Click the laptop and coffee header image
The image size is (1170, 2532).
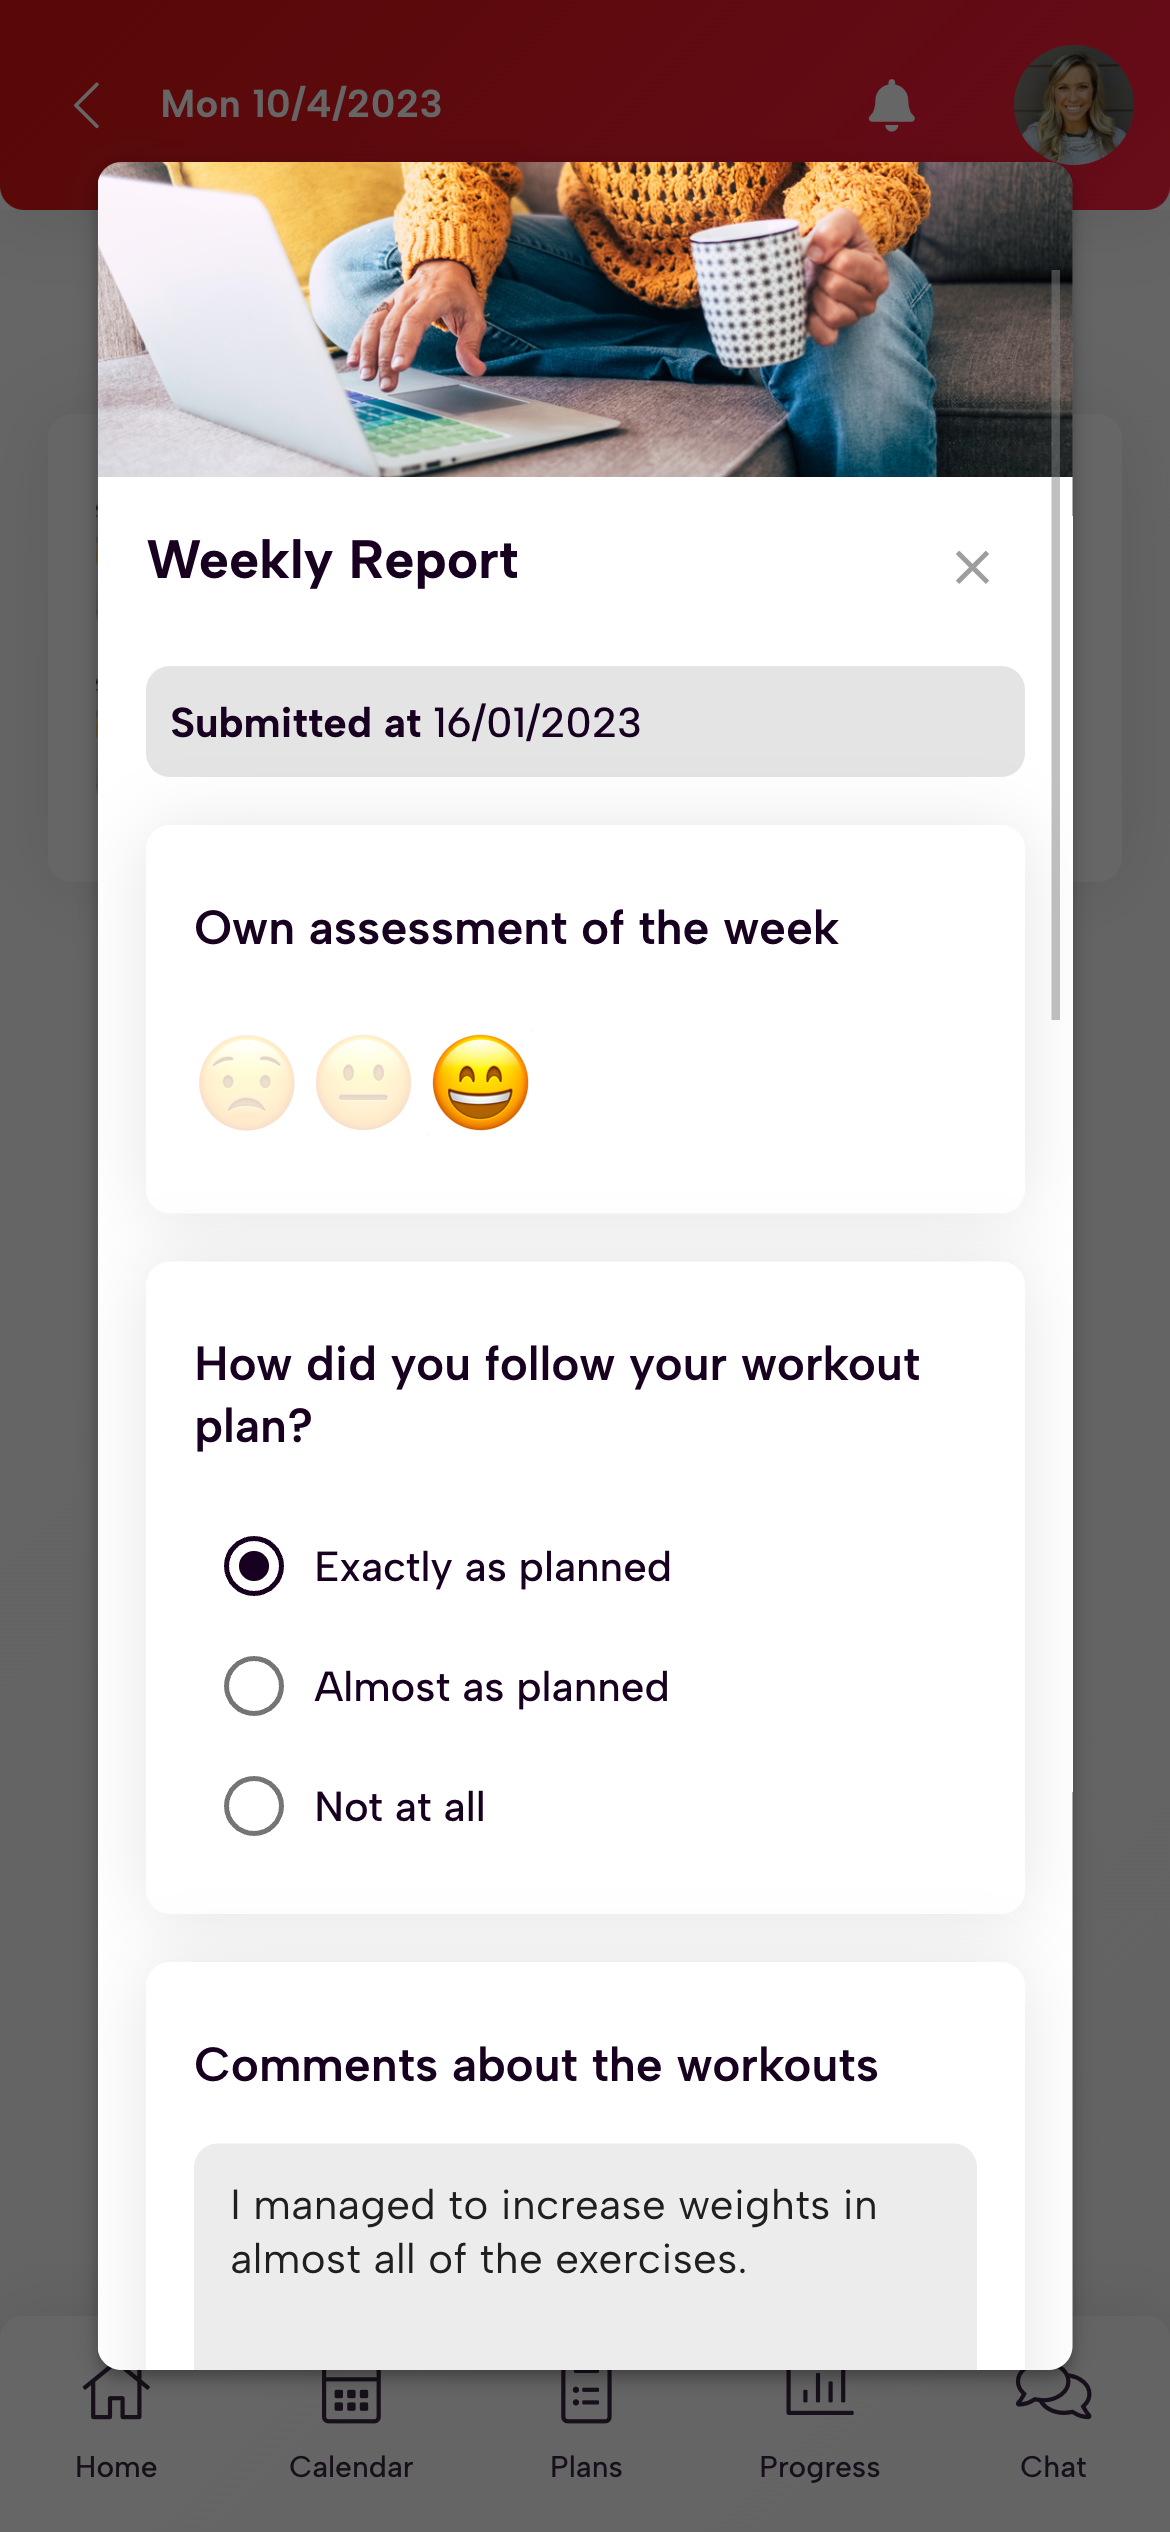pyautogui.click(x=585, y=320)
